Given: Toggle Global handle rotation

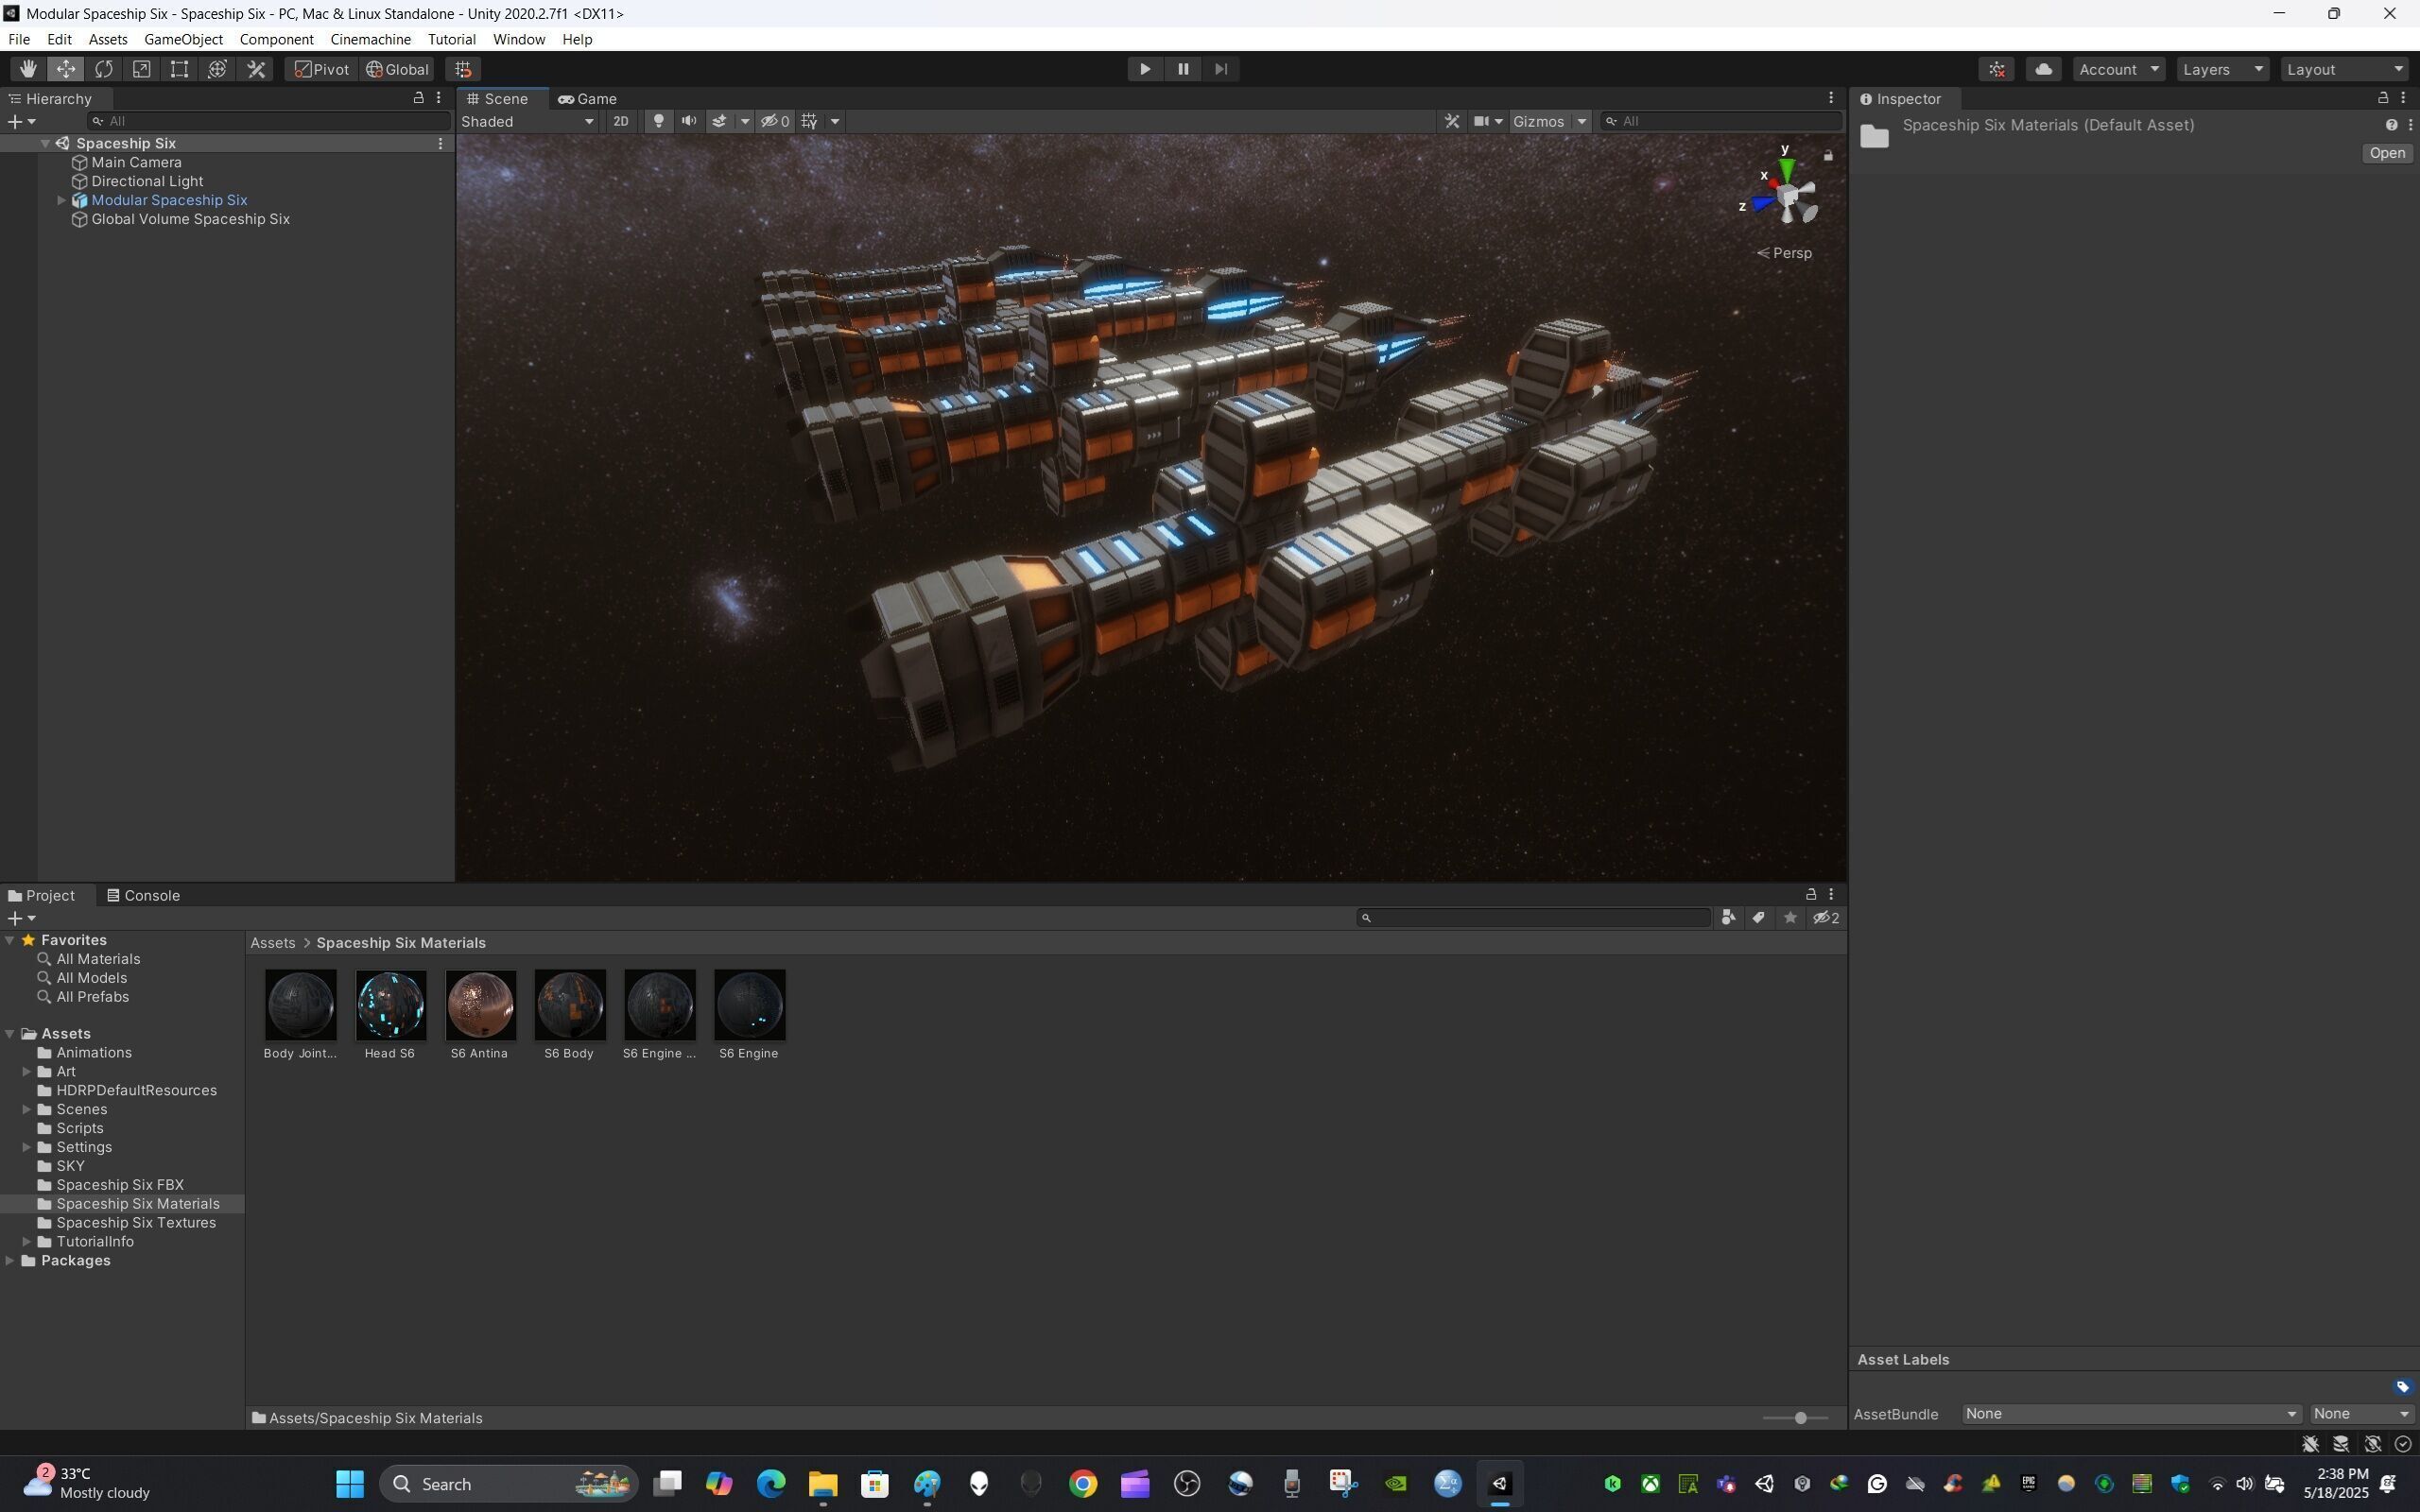Looking at the screenshot, I should pyautogui.click(x=398, y=69).
